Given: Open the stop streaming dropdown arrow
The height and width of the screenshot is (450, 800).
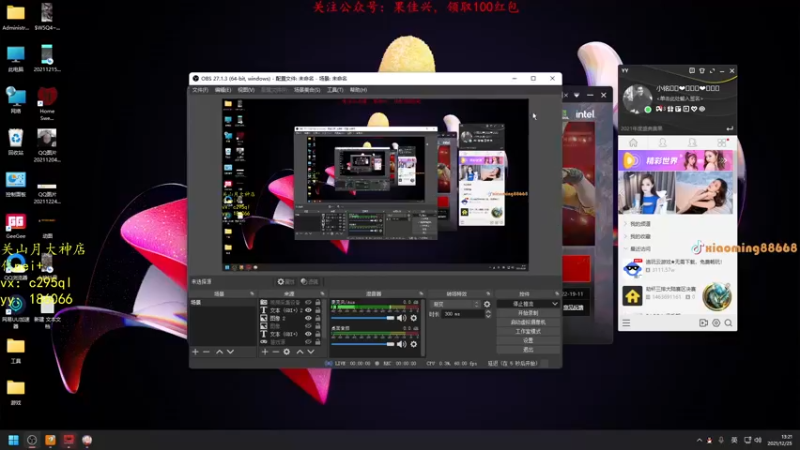Looking at the screenshot, I should 555,304.
